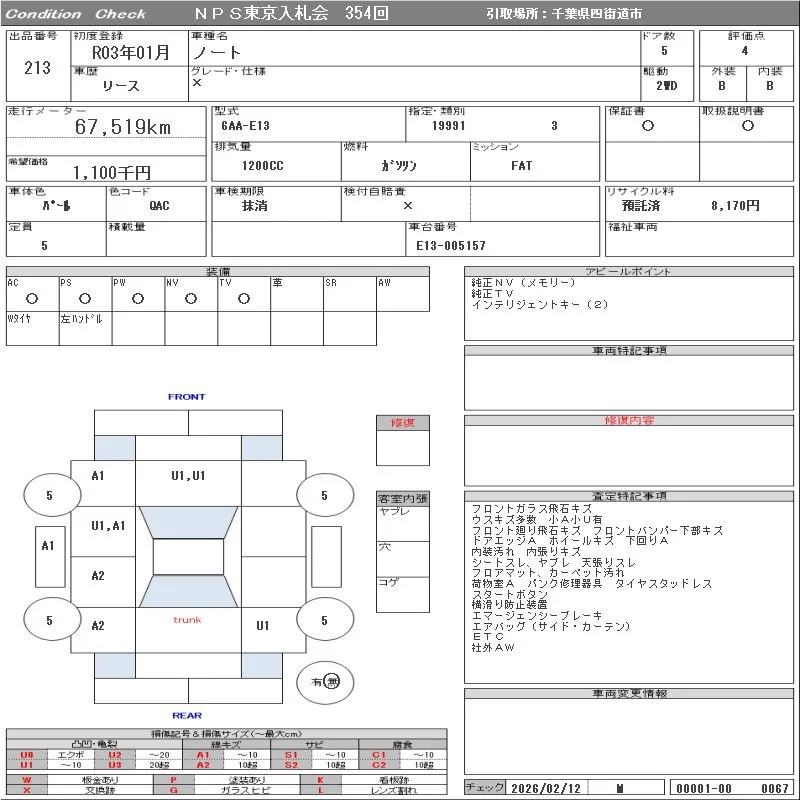Click the 67,519km mileage field

123,127
